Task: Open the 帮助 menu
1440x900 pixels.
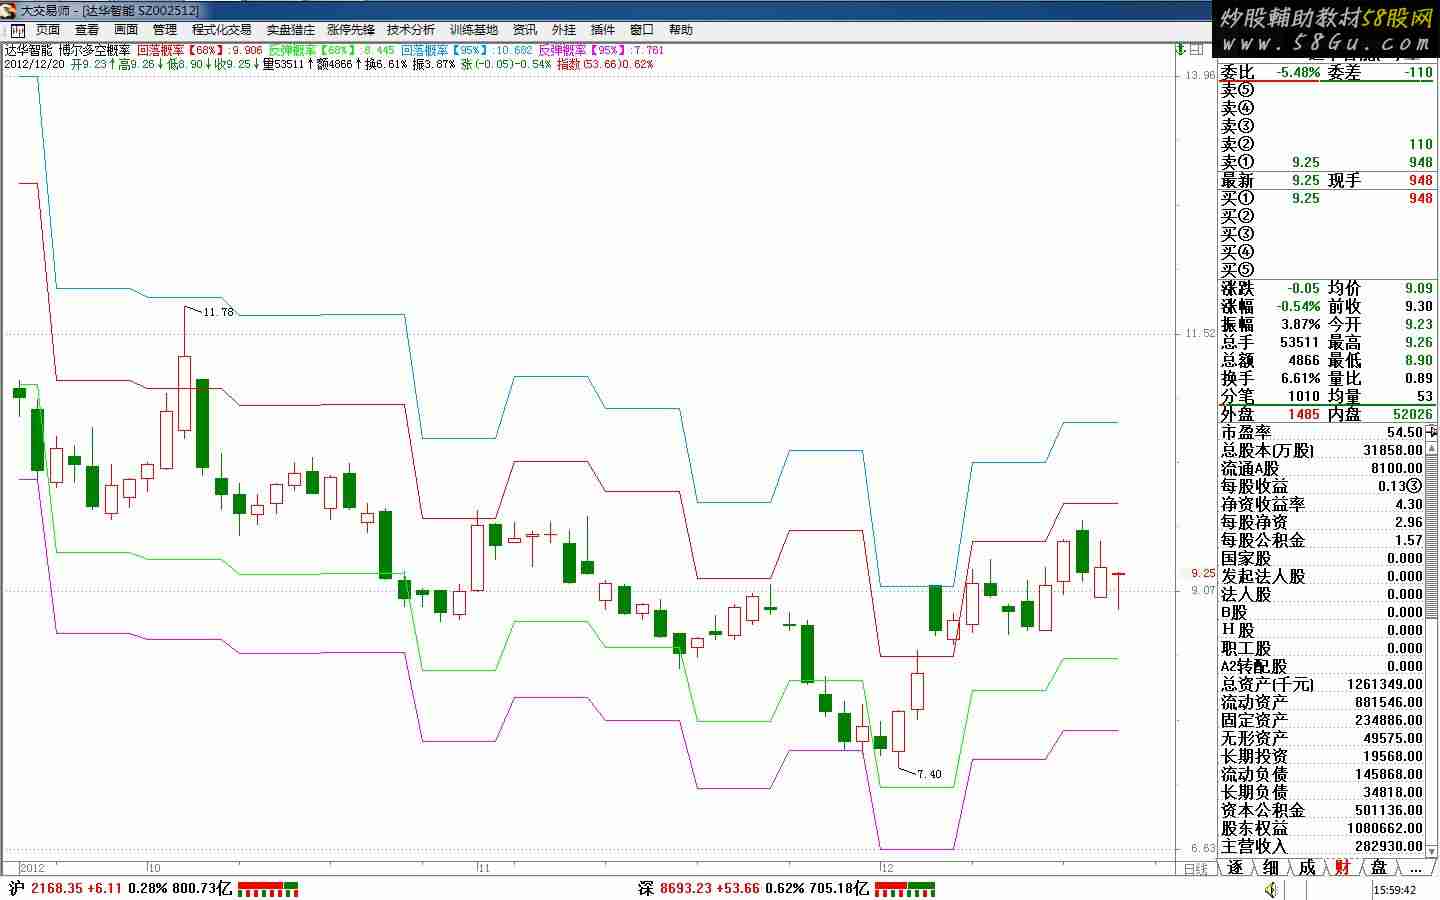Action: click(x=681, y=30)
